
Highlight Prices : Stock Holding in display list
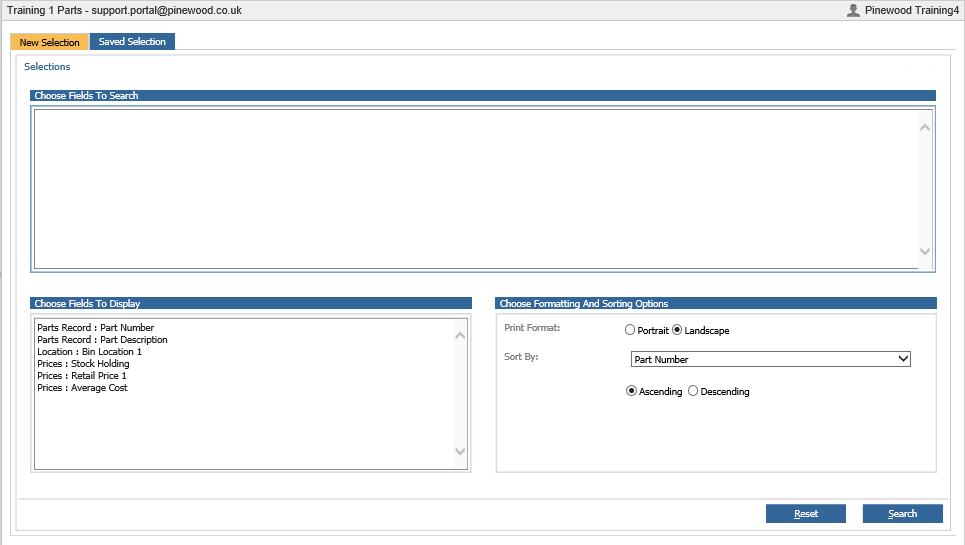point(83,364)
